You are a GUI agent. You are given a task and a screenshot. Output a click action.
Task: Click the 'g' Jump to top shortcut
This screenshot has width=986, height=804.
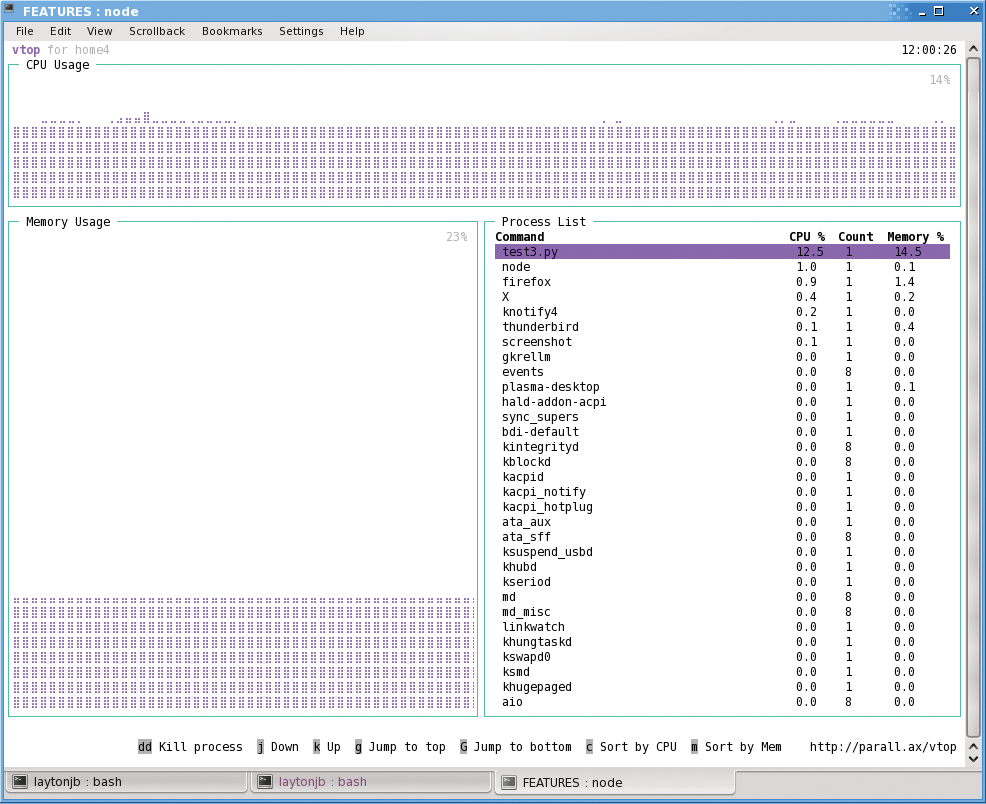pyautogui.click(x=400, y=747)
